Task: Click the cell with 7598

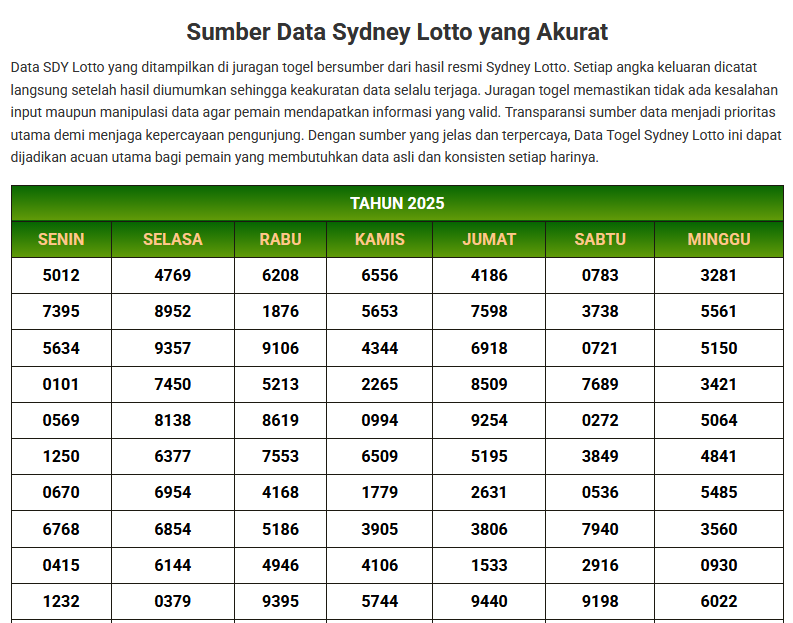Action: click(489, 312)
